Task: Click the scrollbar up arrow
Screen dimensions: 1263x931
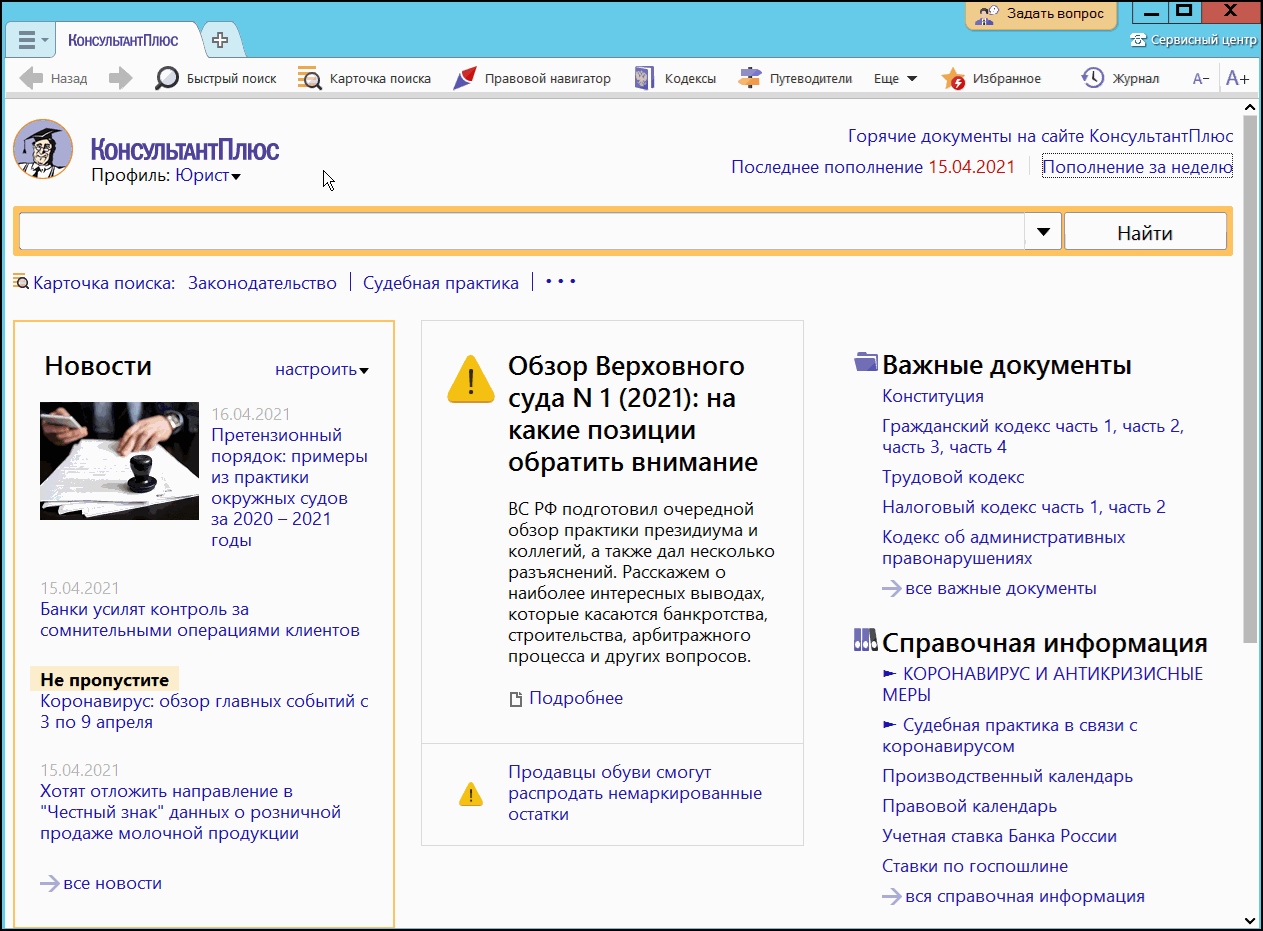Action: point(1250,107)
